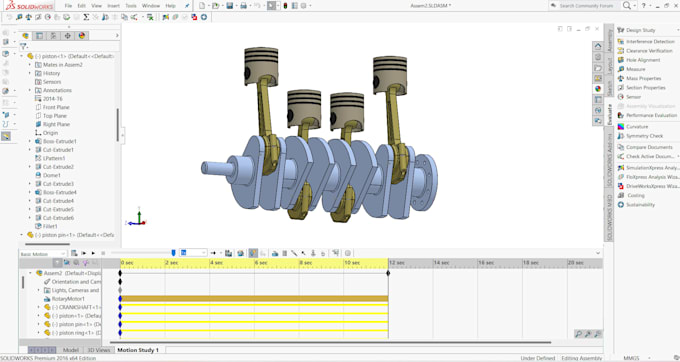Start FloXpress Analysis Wizard
The image size is (680, 362).
[x=648, y=177]
